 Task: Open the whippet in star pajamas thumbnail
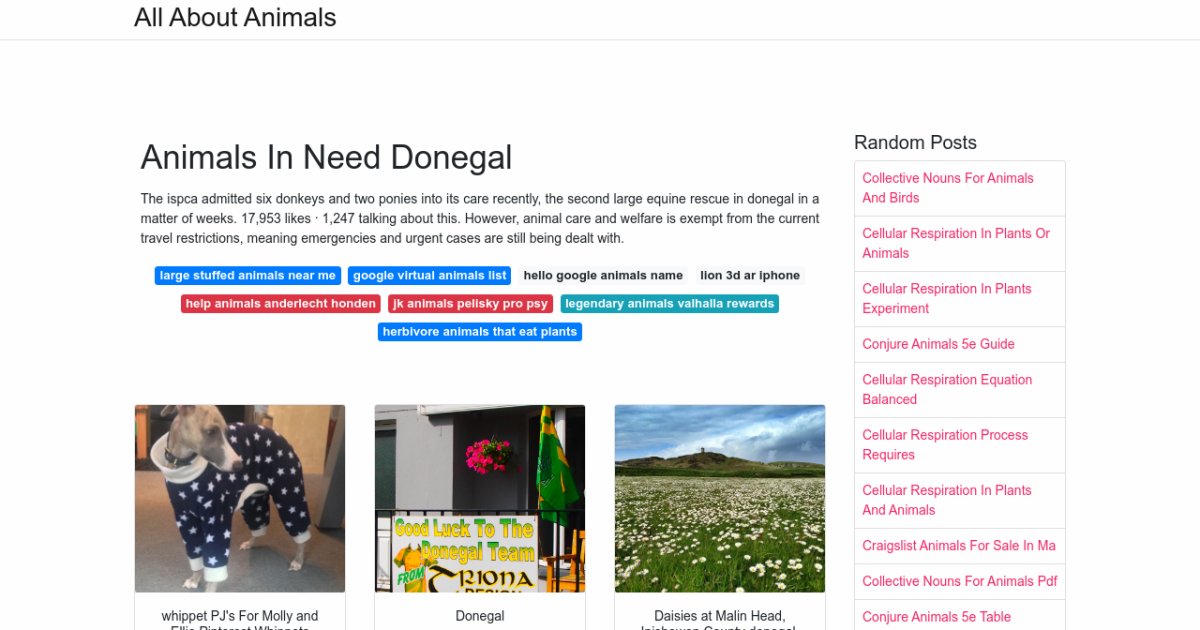tap(240, 498)
